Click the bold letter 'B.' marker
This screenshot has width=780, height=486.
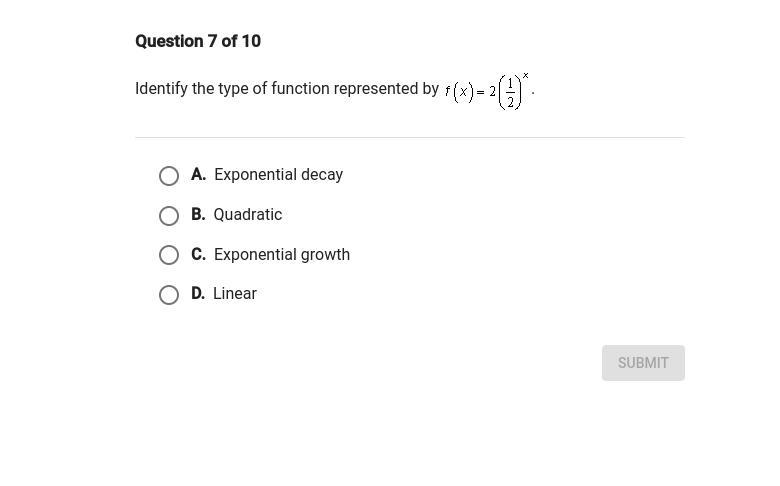[198, 214]
